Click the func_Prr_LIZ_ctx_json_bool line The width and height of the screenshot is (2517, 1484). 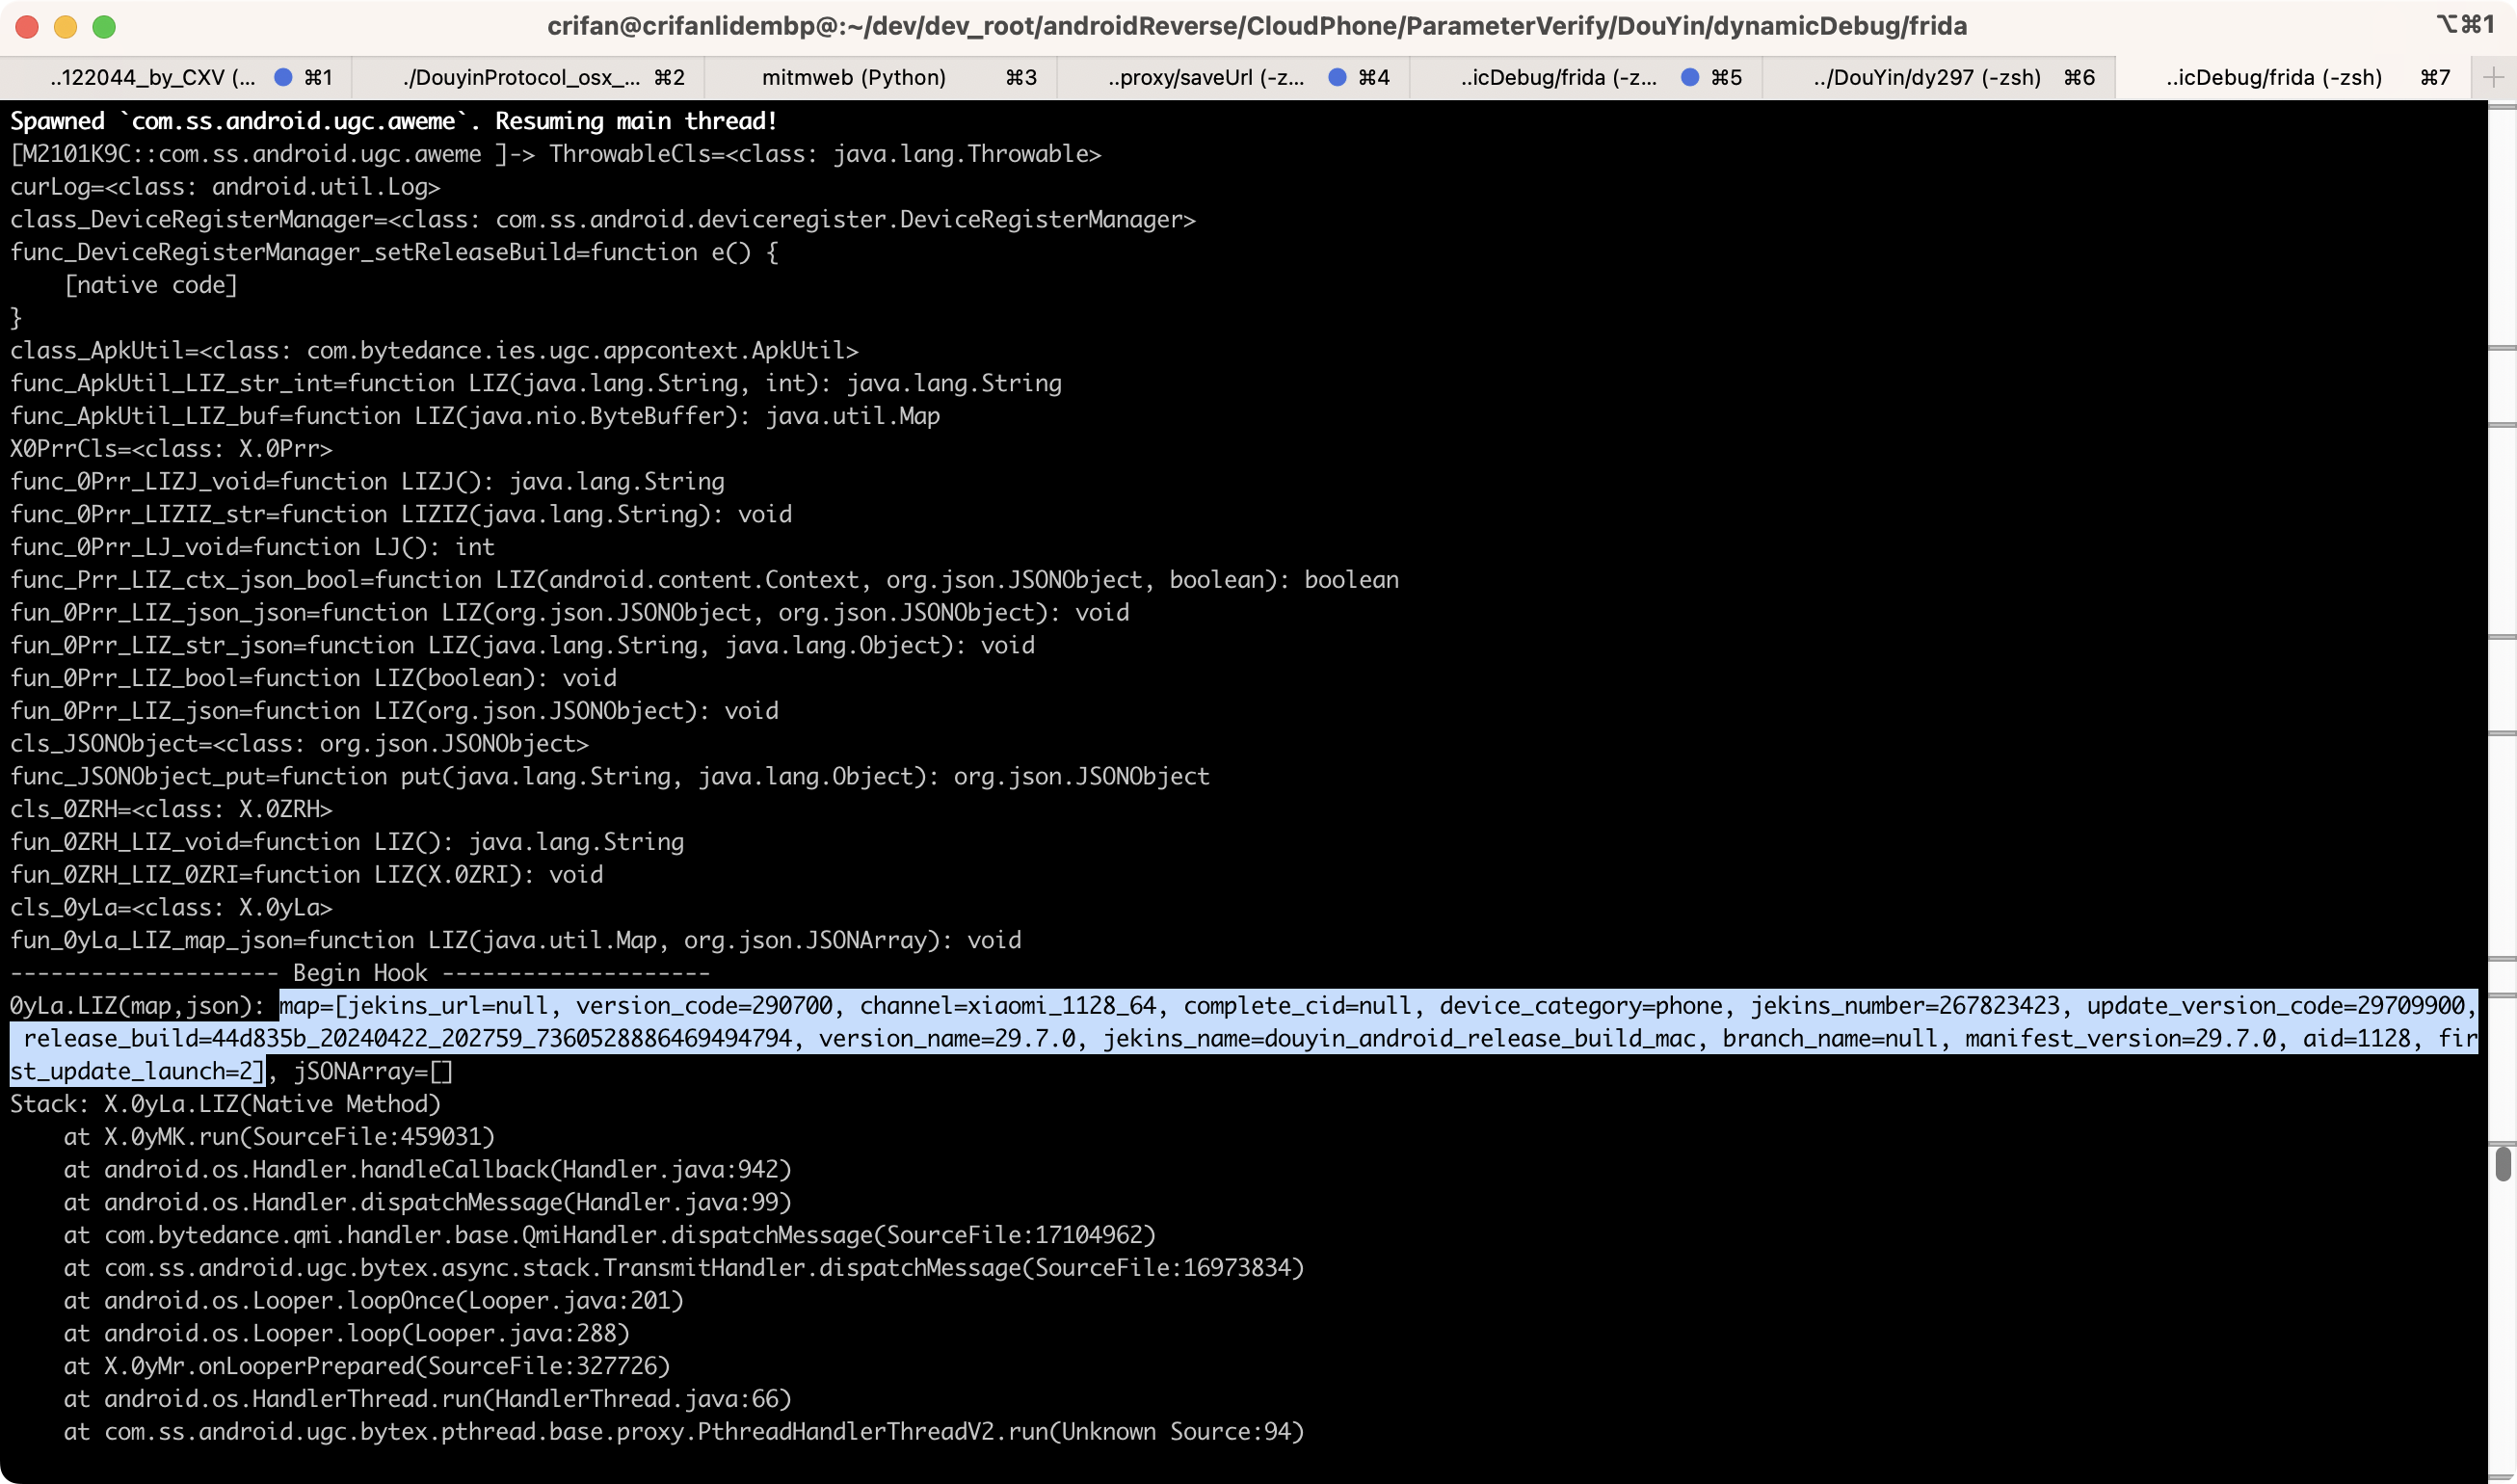click(704, 580)
